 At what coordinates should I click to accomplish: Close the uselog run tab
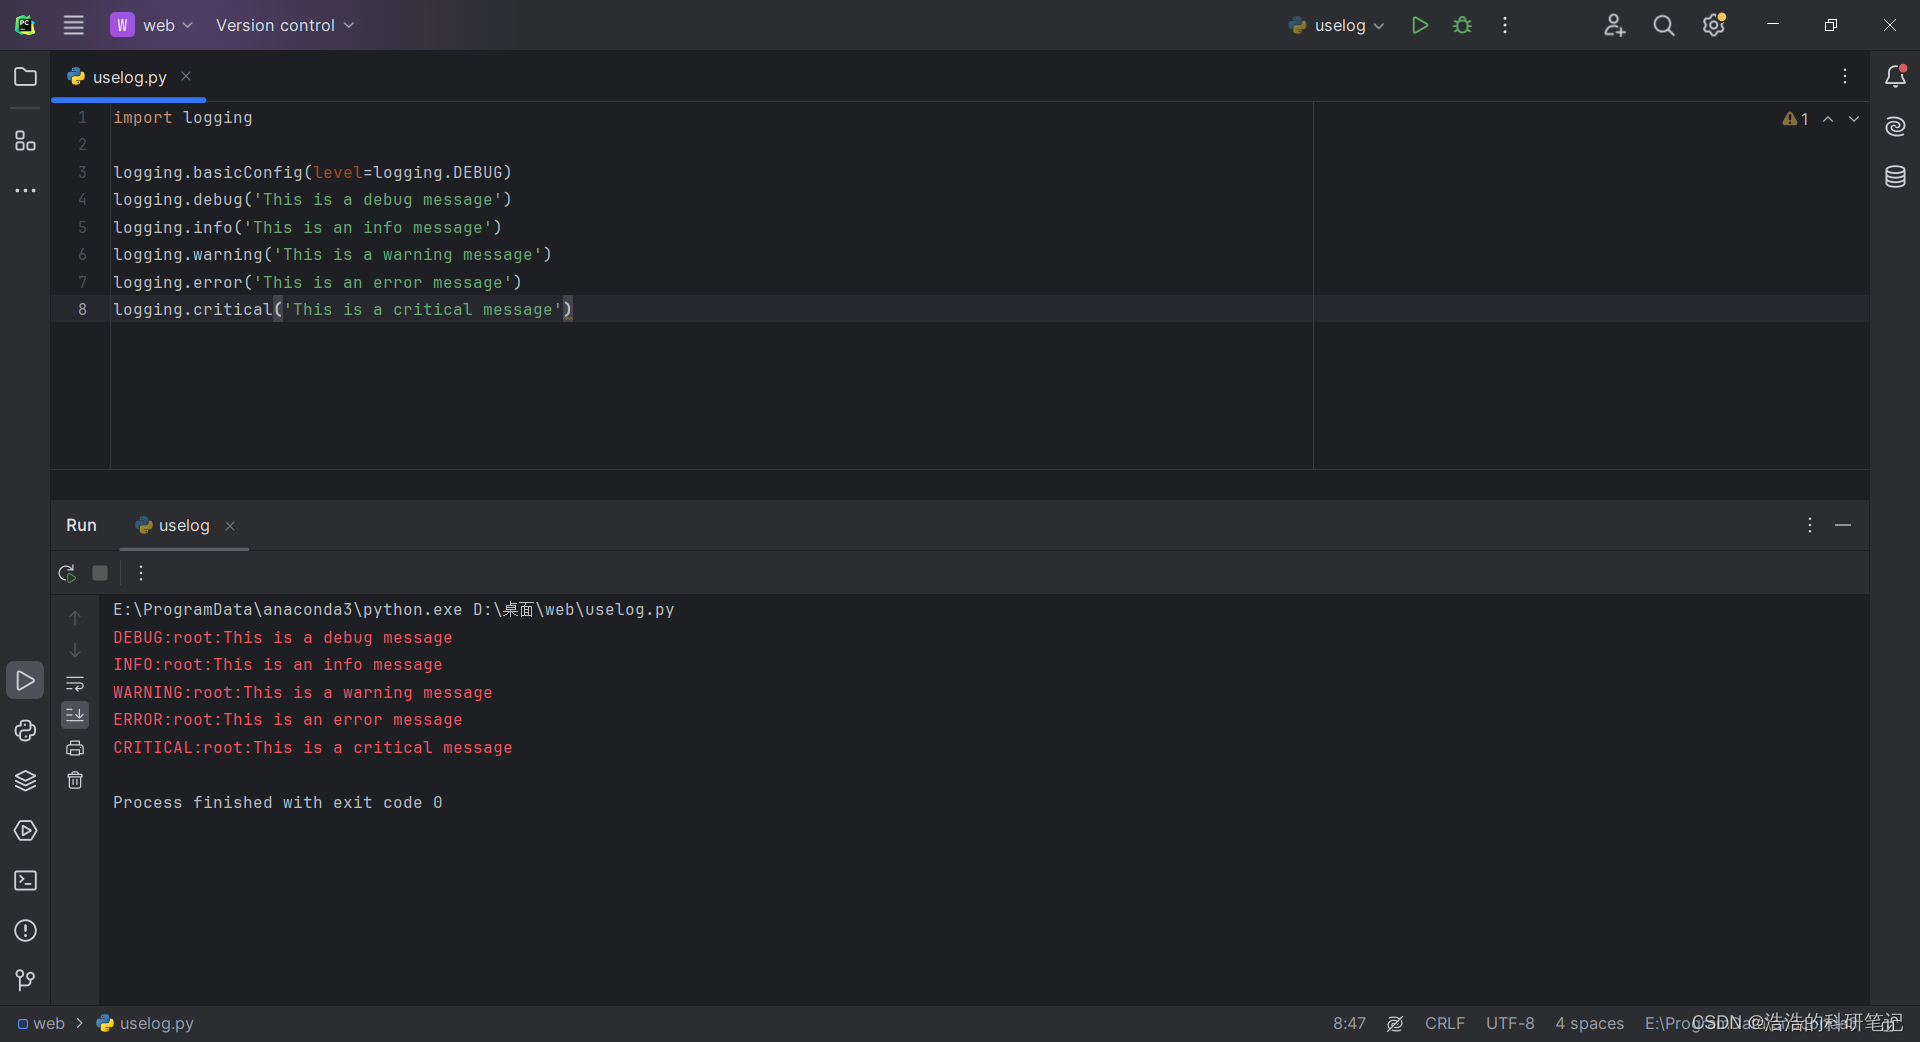pos(230,526)
